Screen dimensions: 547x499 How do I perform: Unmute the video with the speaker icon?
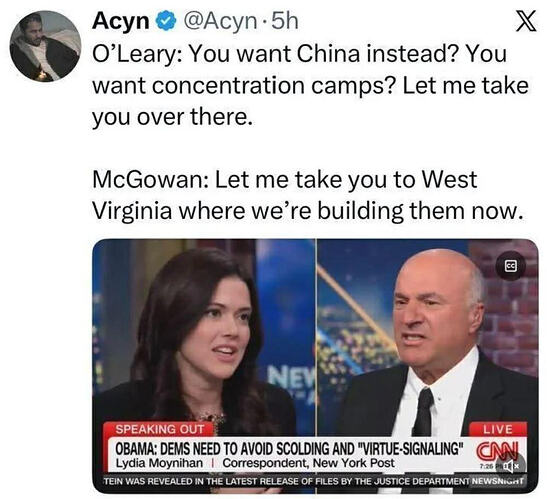510,465
